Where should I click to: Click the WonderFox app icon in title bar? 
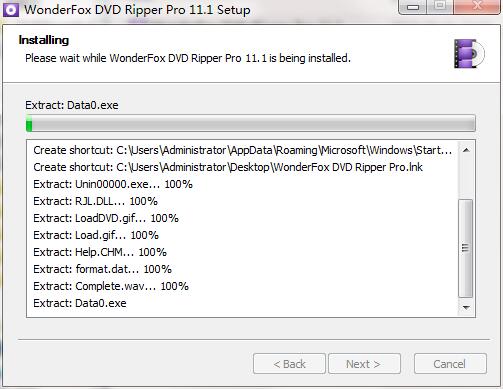pos(11,9)
